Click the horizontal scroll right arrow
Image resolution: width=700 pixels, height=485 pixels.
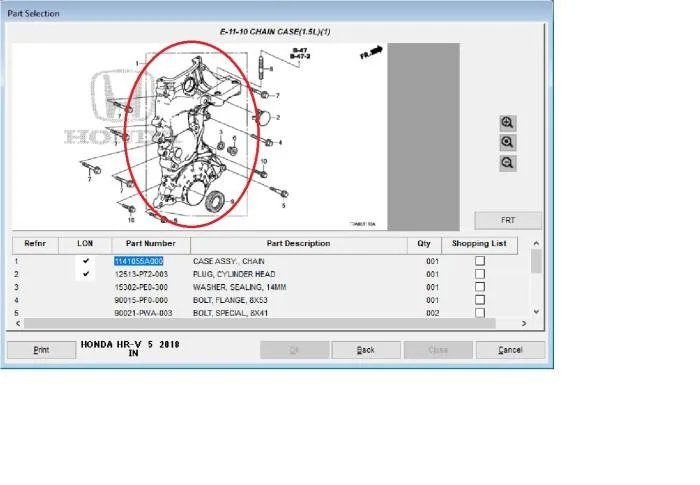pos(524,323)
